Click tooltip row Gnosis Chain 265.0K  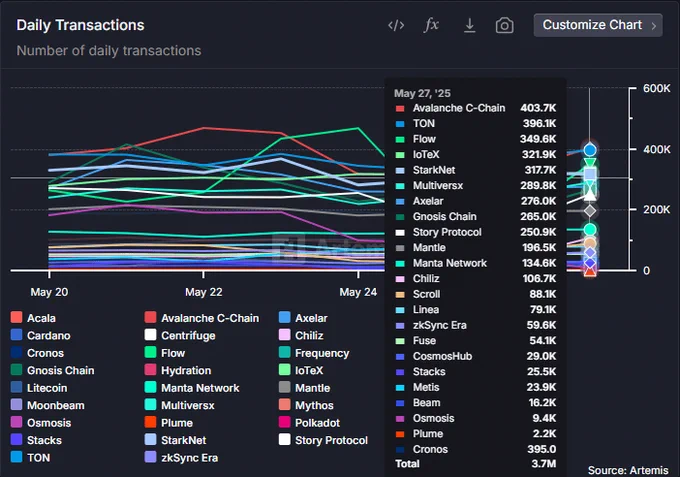[x=476, y=216]
